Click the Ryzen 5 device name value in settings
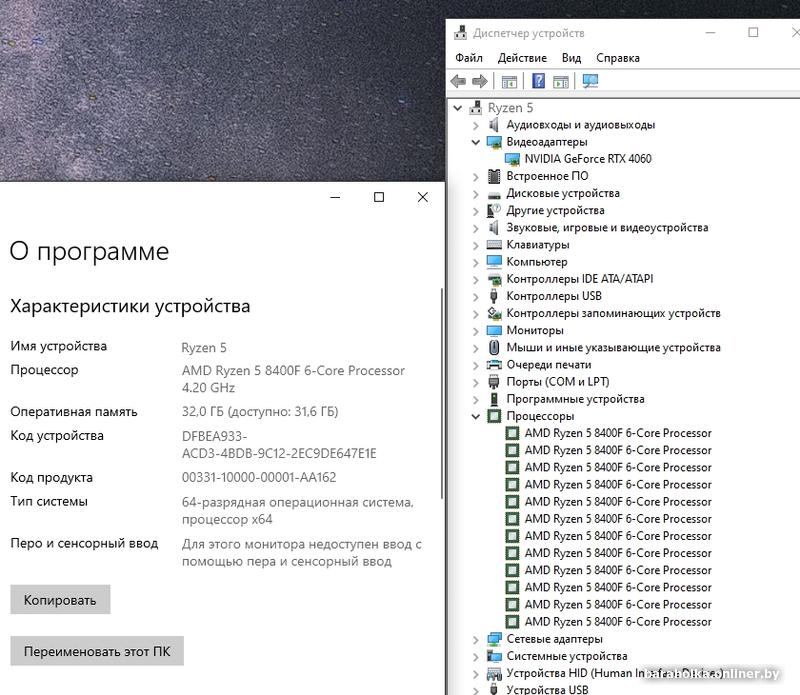The width and height of the screenshot is (800, 695). pyautogui.click(x=204, y=348)
